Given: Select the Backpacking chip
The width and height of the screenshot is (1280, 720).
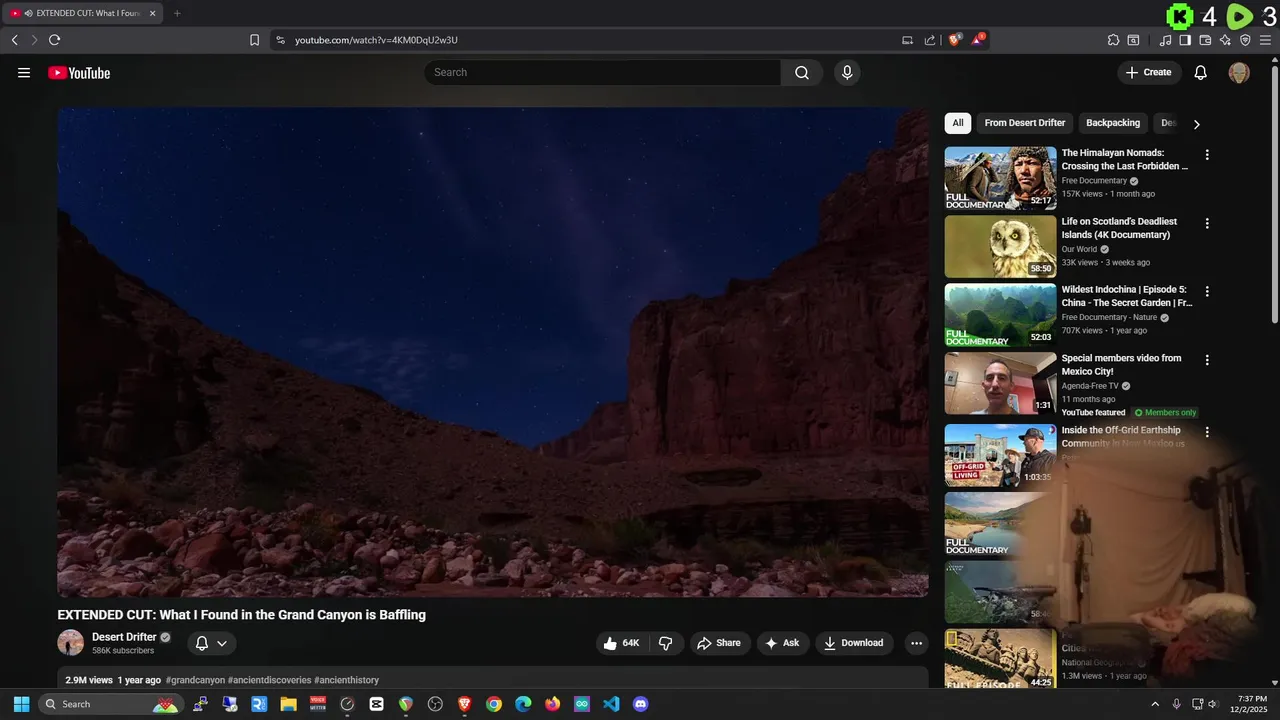Looking at the screenshot, I should tap(1113, 123).
